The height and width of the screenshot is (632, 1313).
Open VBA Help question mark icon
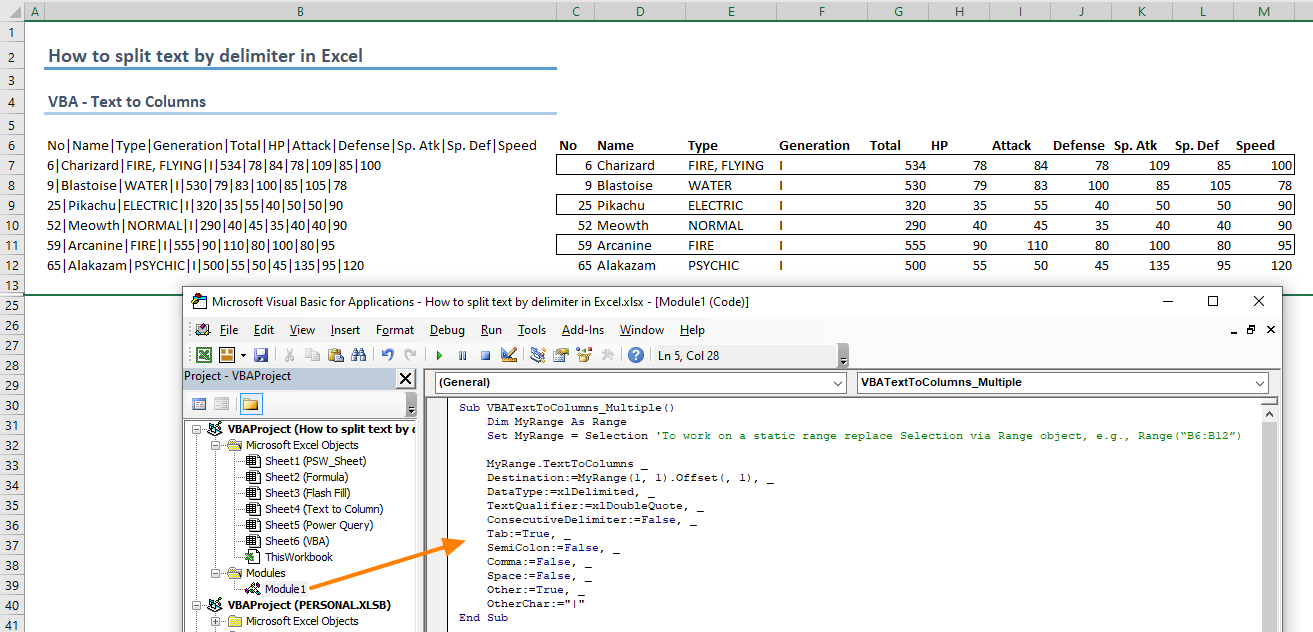coord(635,355)
